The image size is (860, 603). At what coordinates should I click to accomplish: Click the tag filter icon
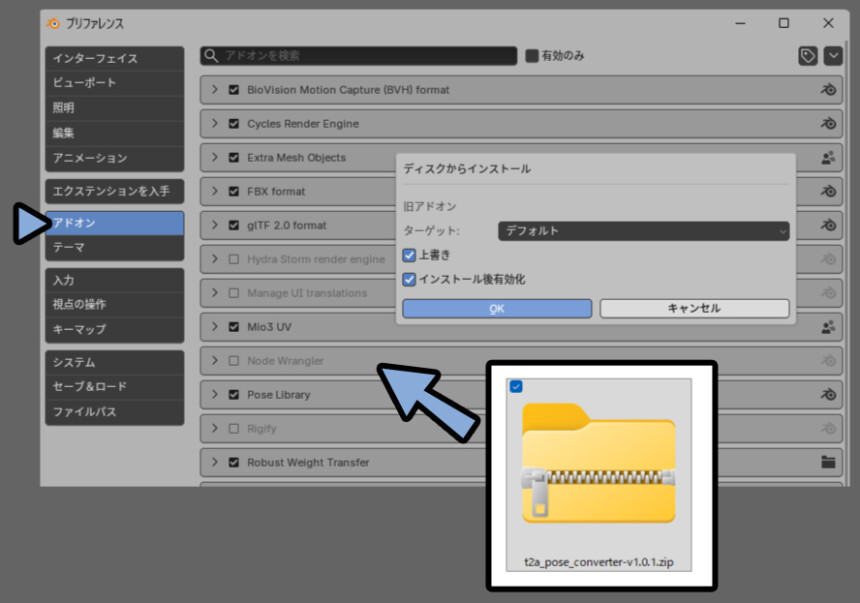pos(808,56)
